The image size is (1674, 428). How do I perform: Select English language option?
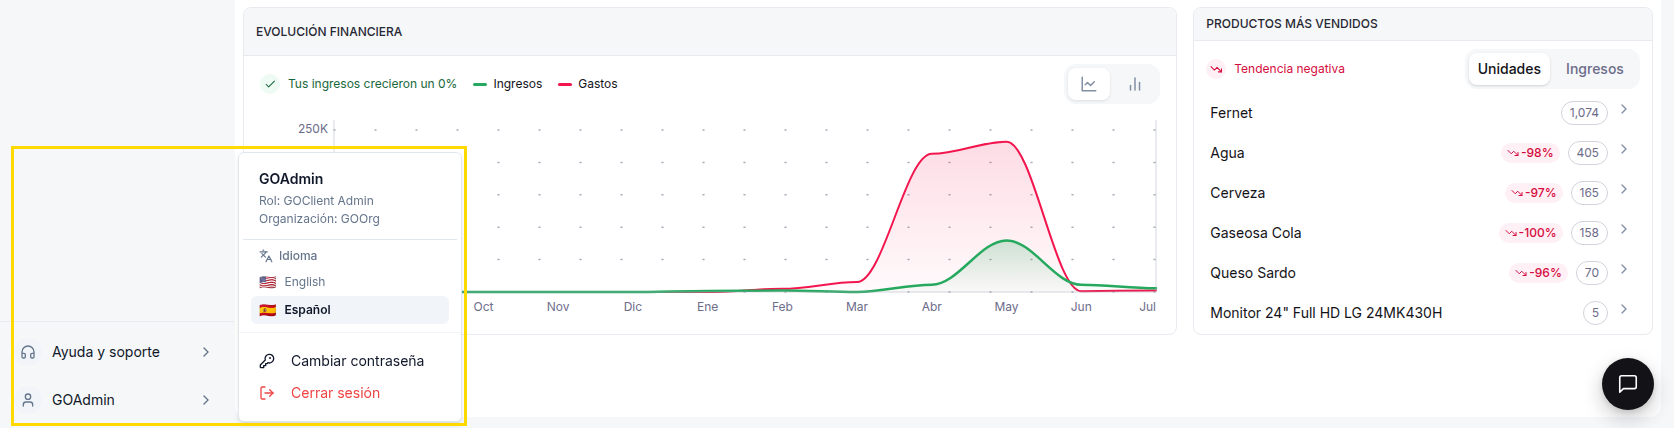(x=349, y=282)
